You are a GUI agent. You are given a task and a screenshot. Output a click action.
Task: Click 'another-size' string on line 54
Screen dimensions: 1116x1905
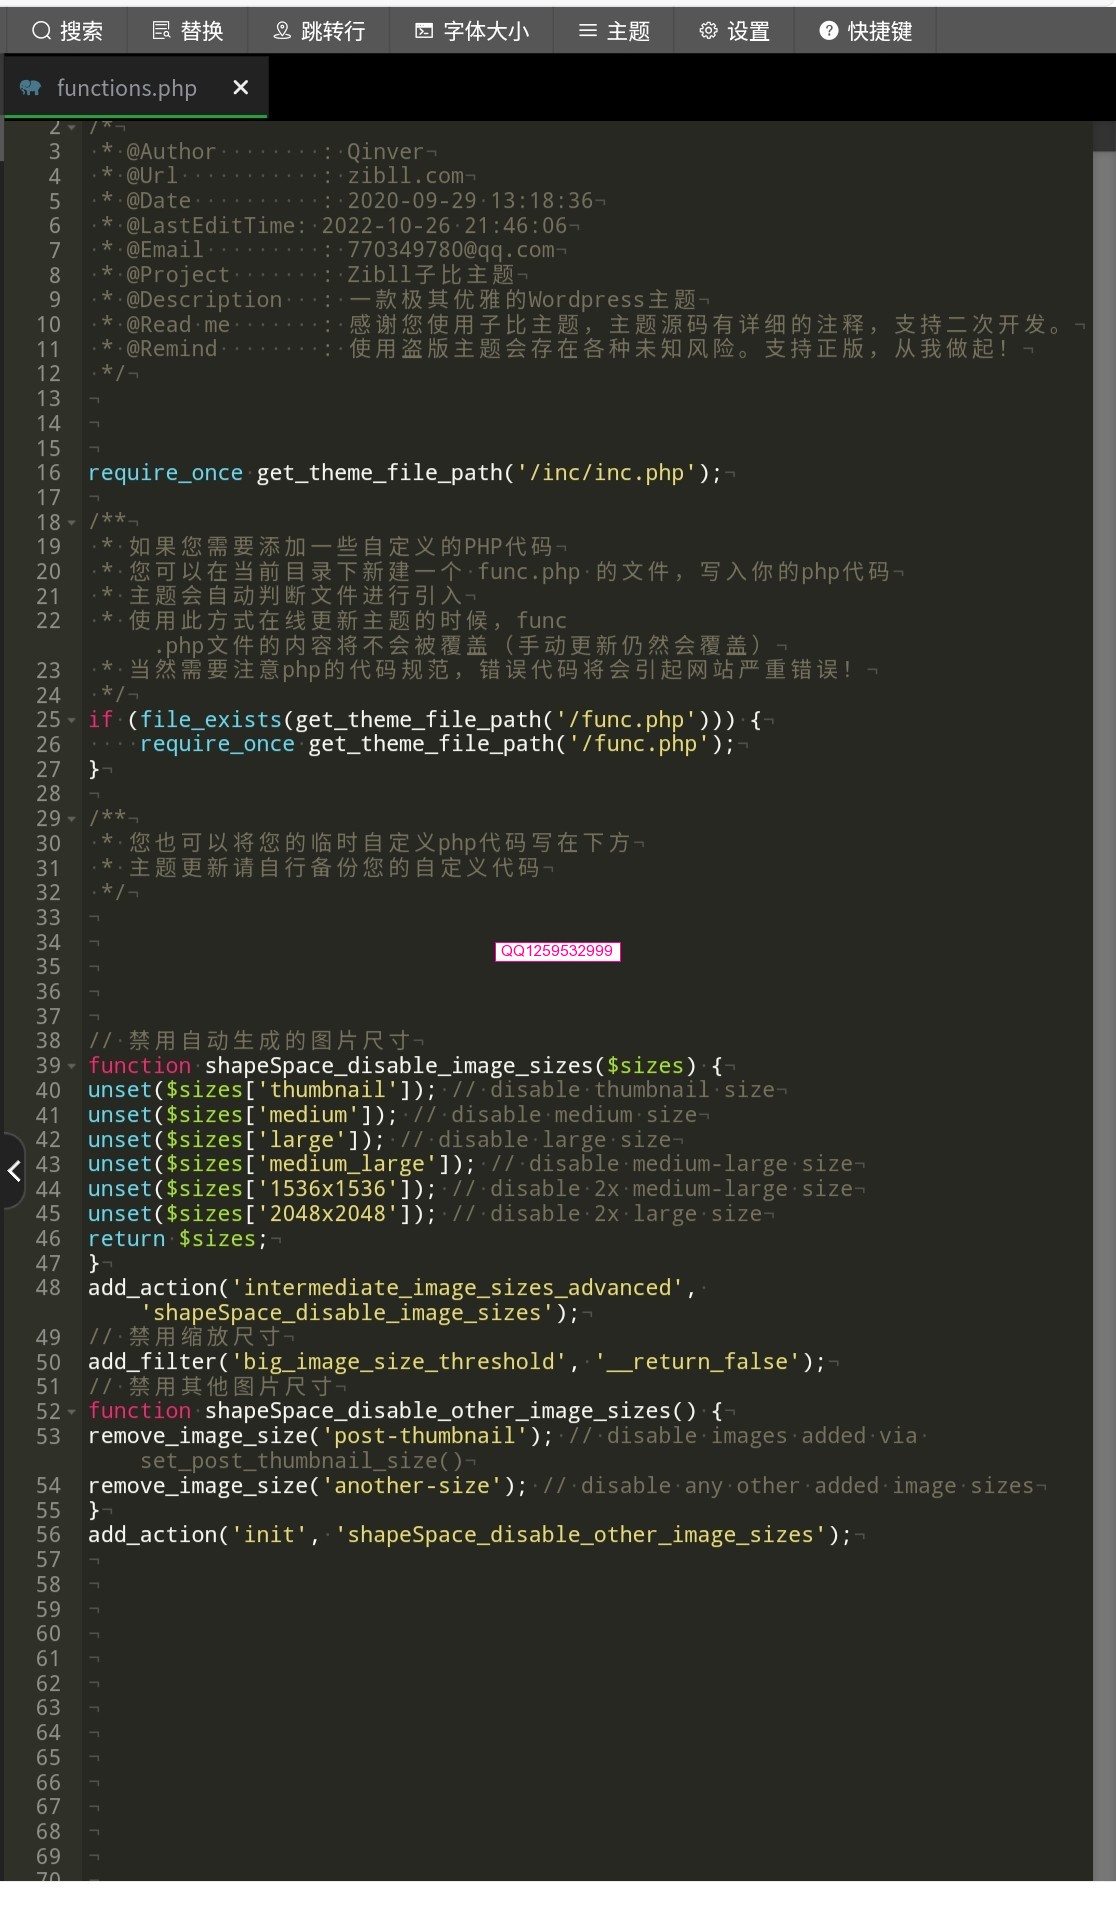point(412,1486)
